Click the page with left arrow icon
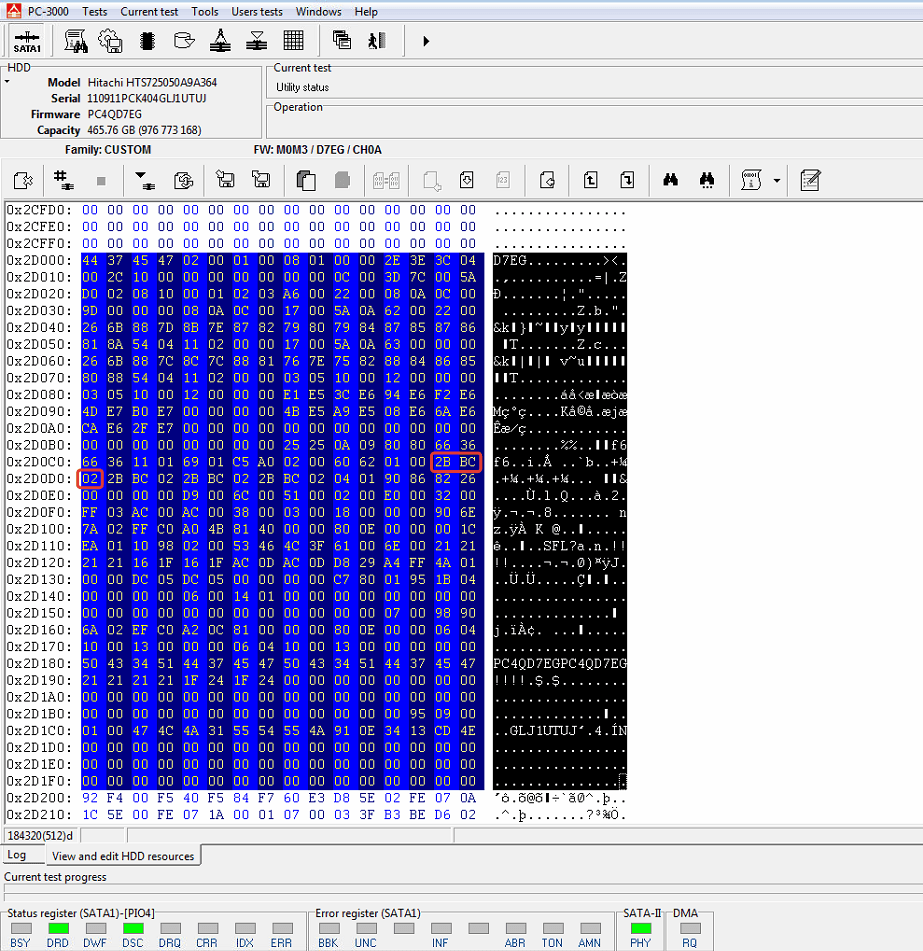This screenshot has width=923, height=951. [547, 180]
